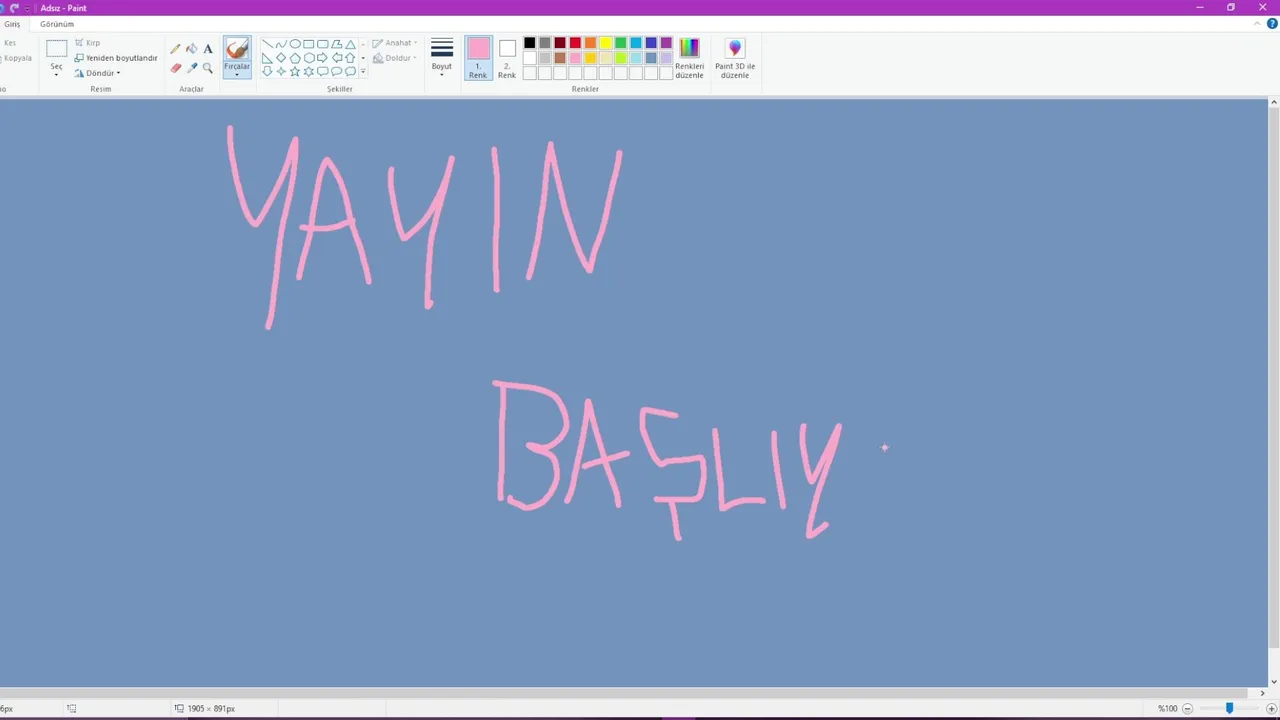Pick the yellow color swatch

(x=605, y=43)
